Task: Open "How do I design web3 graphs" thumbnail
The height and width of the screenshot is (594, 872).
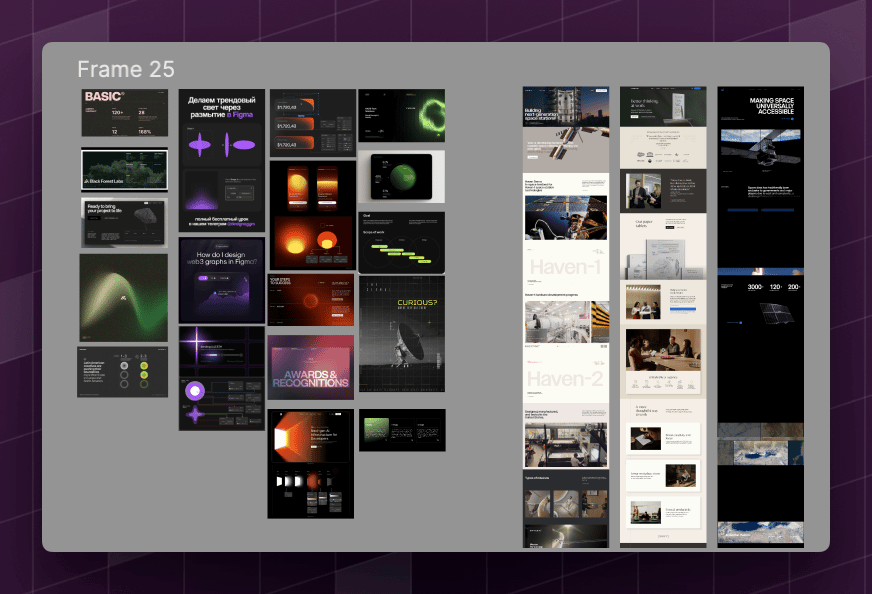Action: (x=222, y=280)
